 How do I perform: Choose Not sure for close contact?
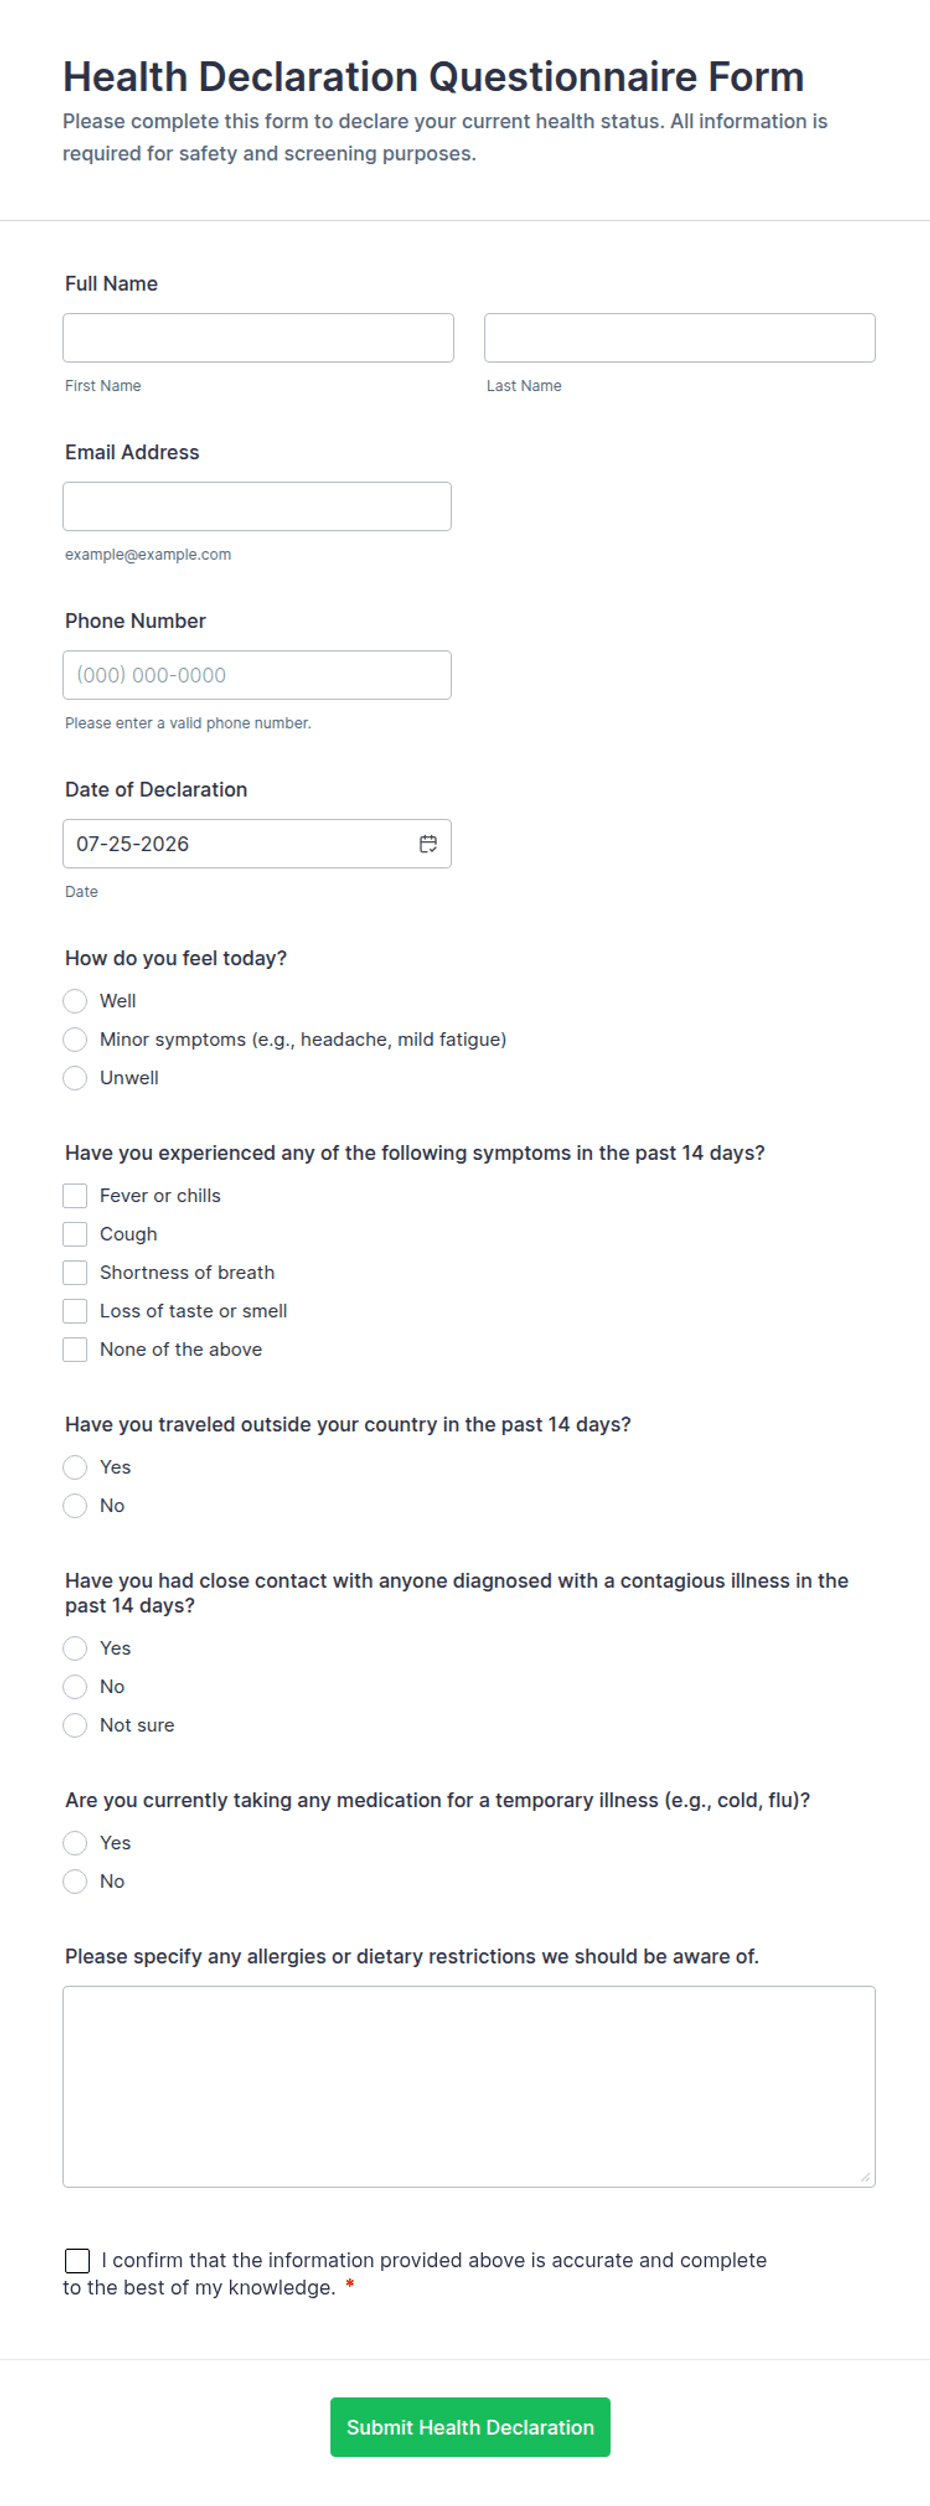[x=75, y=1725]
